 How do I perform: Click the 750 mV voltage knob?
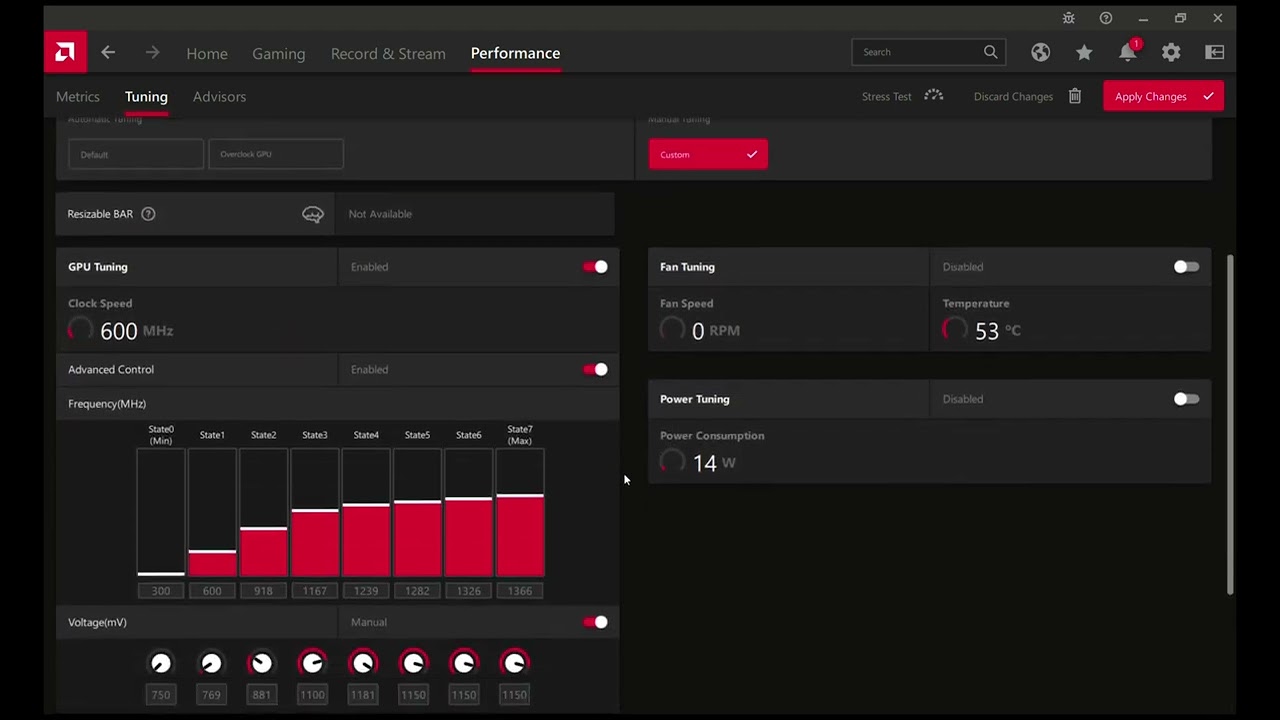(160, 663)
